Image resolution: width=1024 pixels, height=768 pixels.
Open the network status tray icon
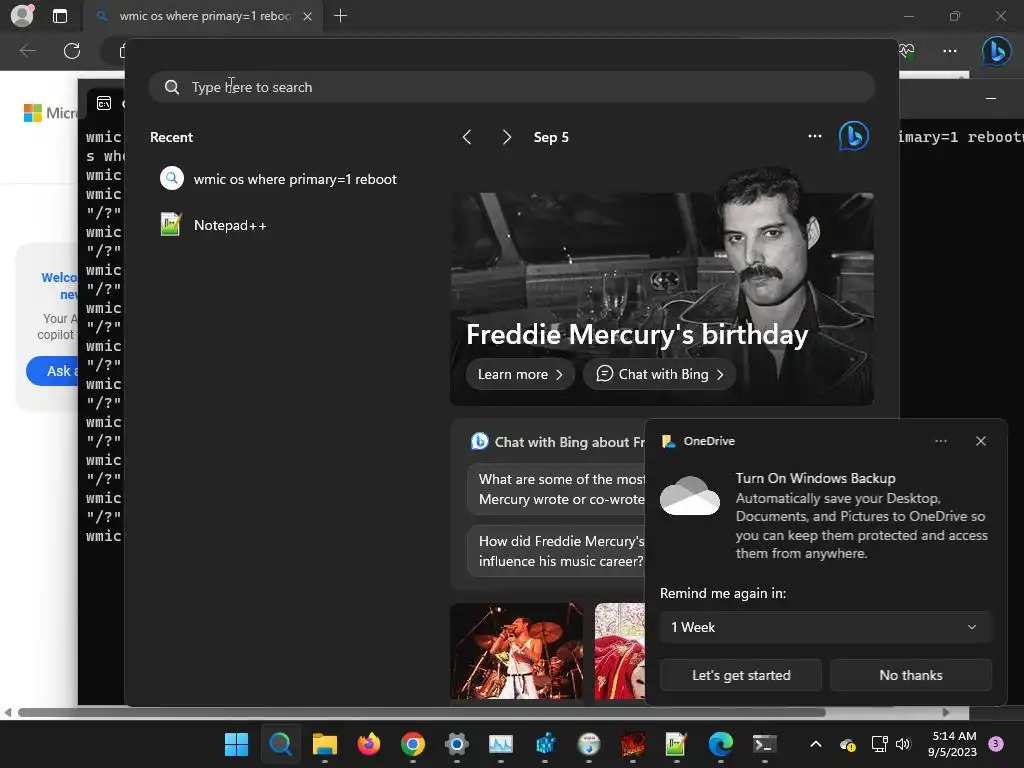coord(879,744)
